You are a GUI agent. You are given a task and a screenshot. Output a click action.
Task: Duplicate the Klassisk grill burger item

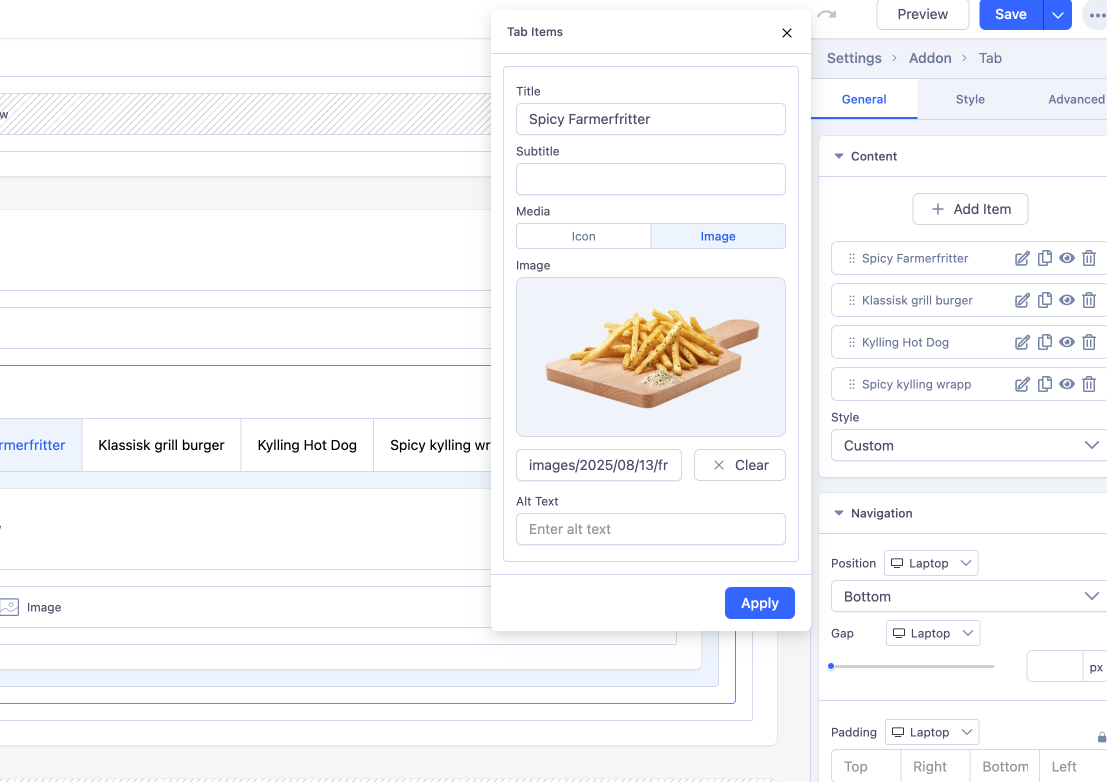(x=1045, y=300)
